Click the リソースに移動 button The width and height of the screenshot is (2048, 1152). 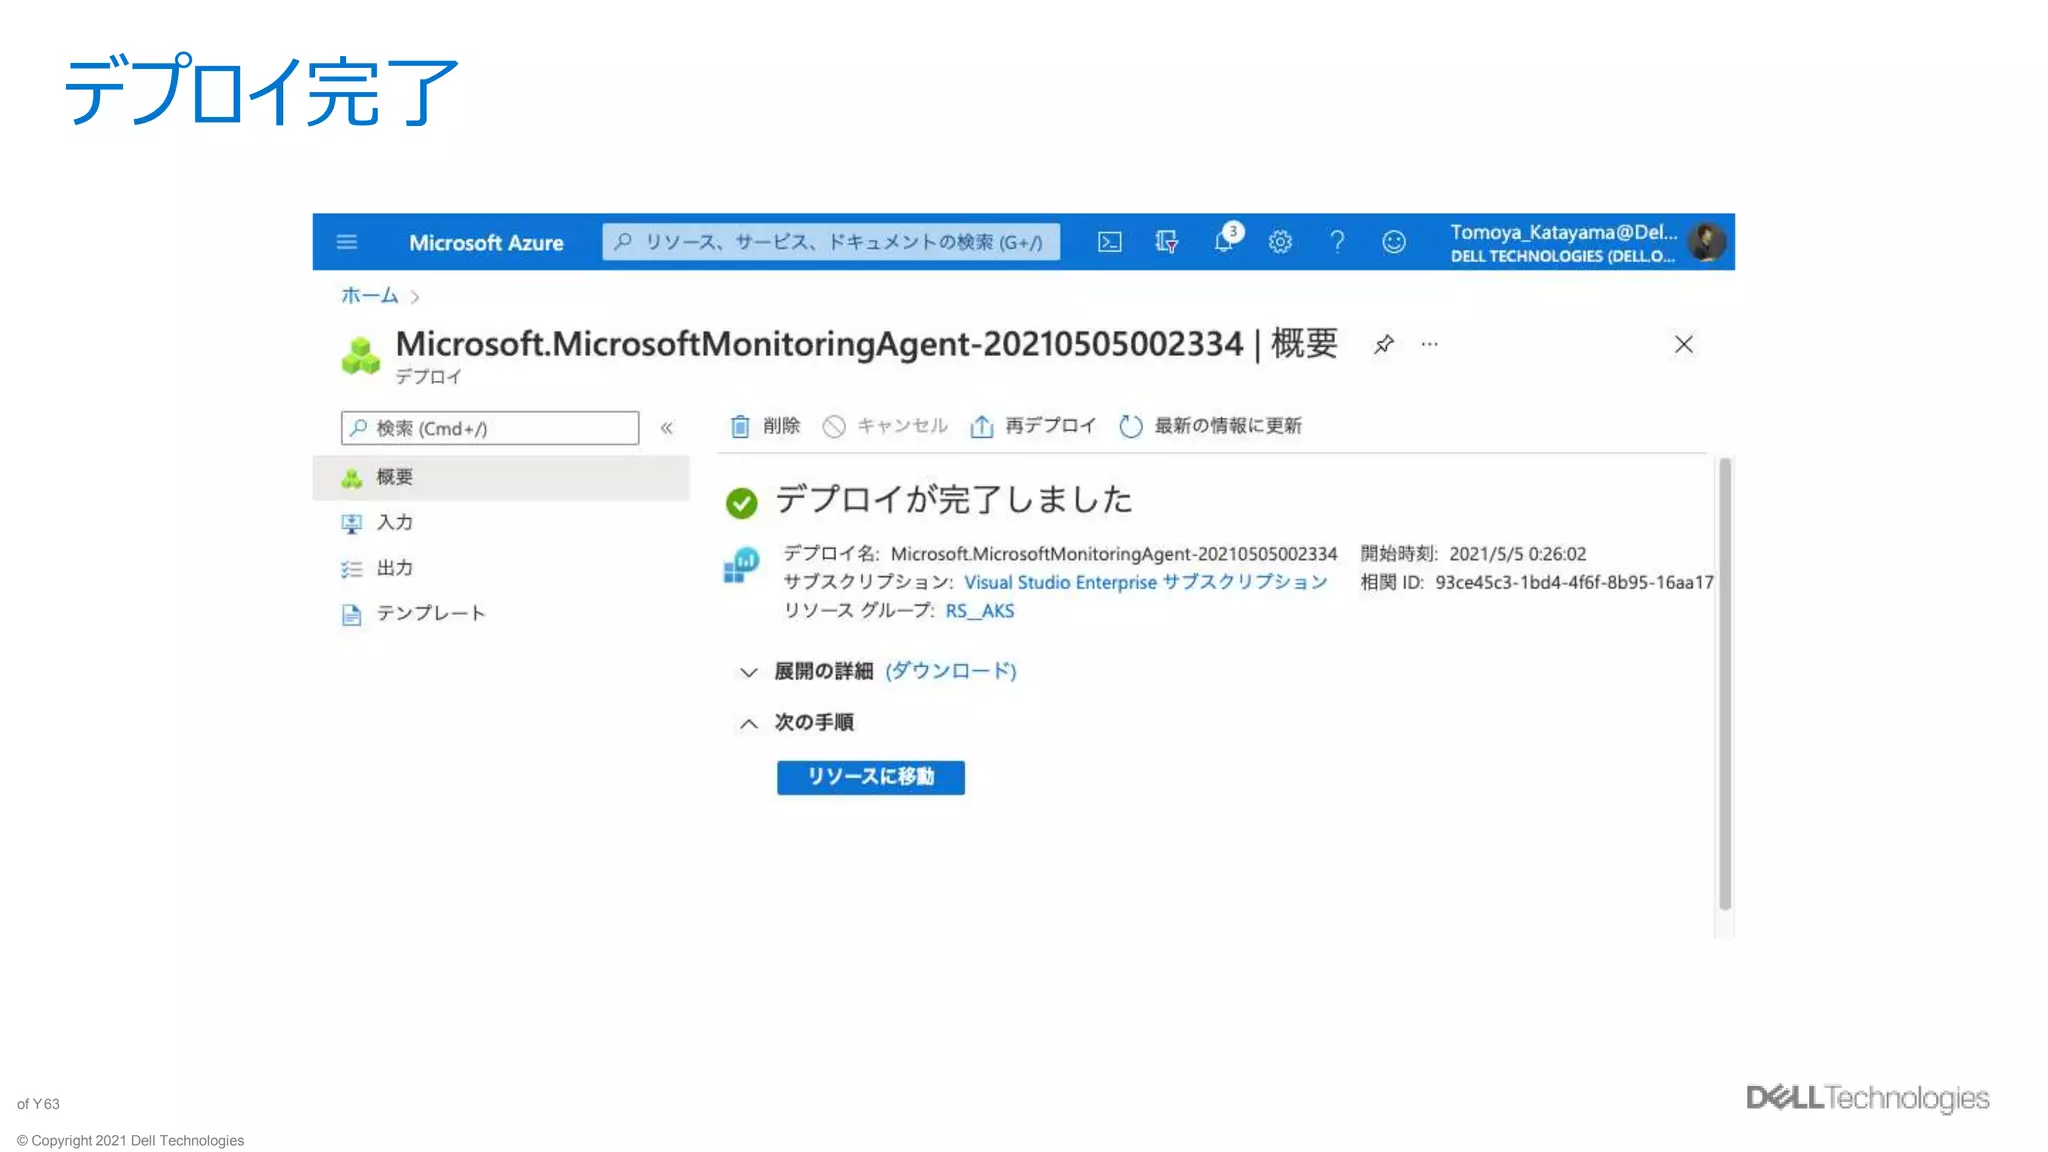[x=871, y=777]
